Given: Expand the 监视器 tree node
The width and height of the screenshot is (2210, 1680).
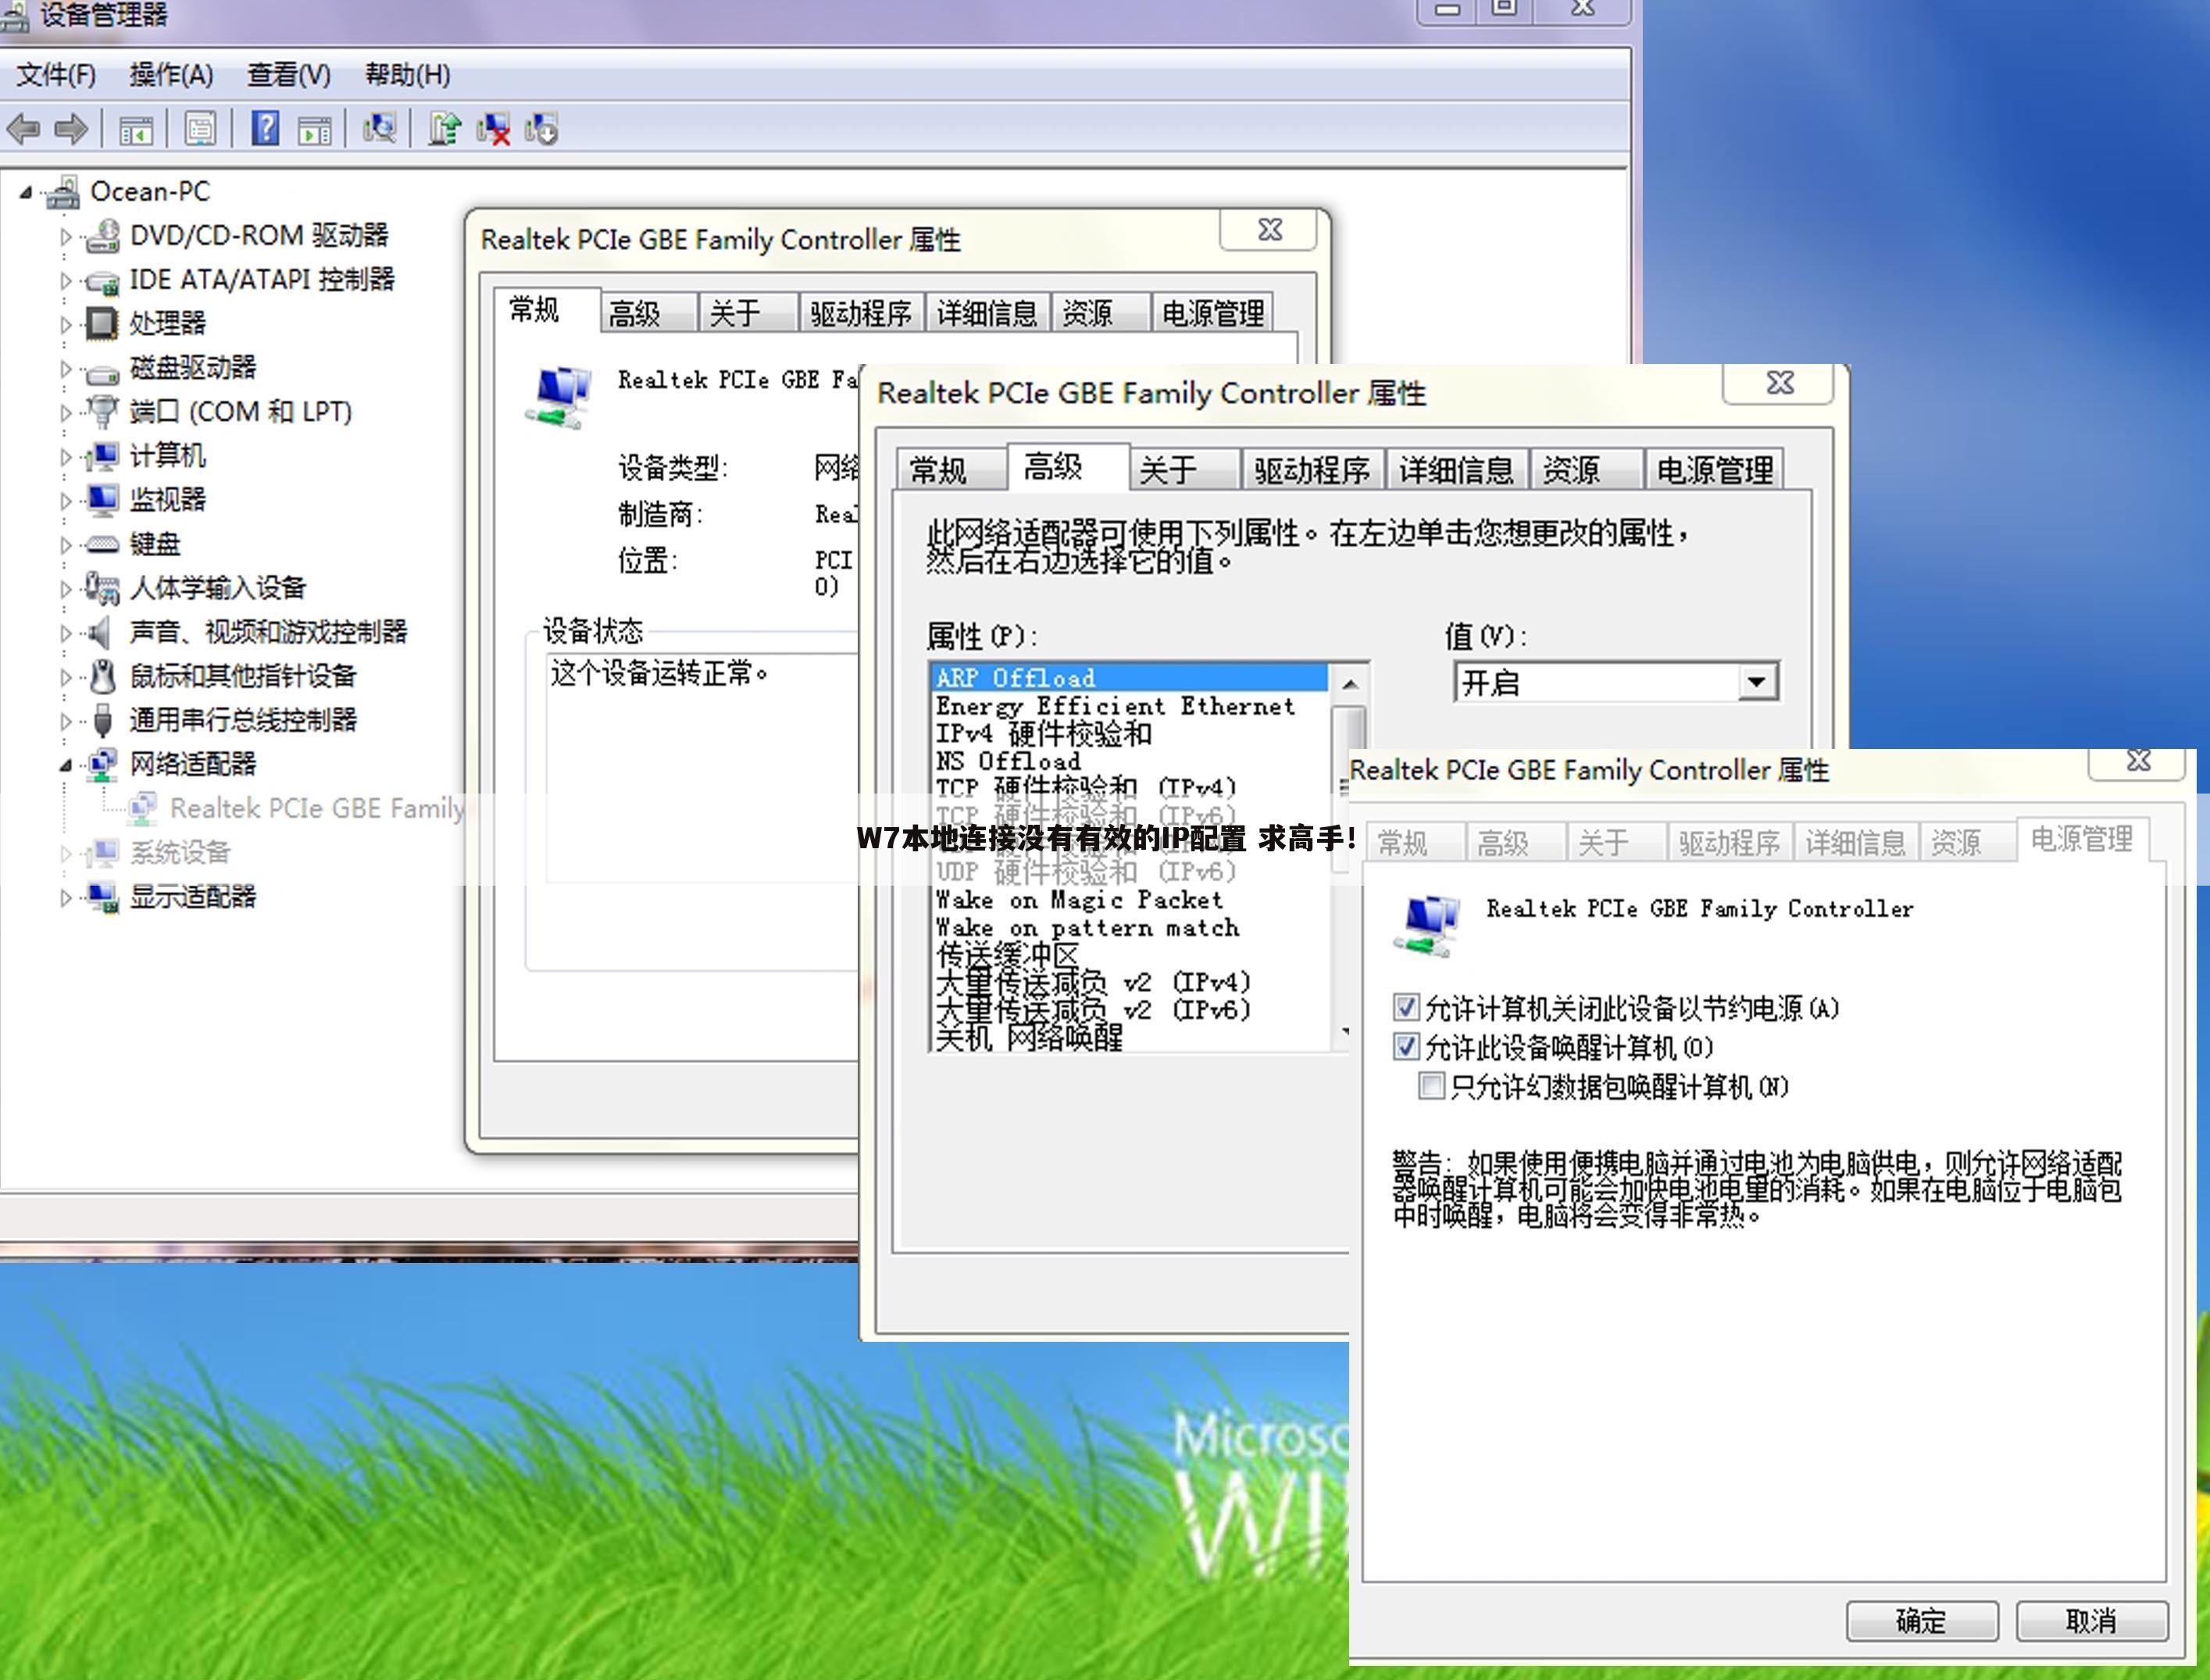Looking at the screenshot, I should [x=65, y=500].
